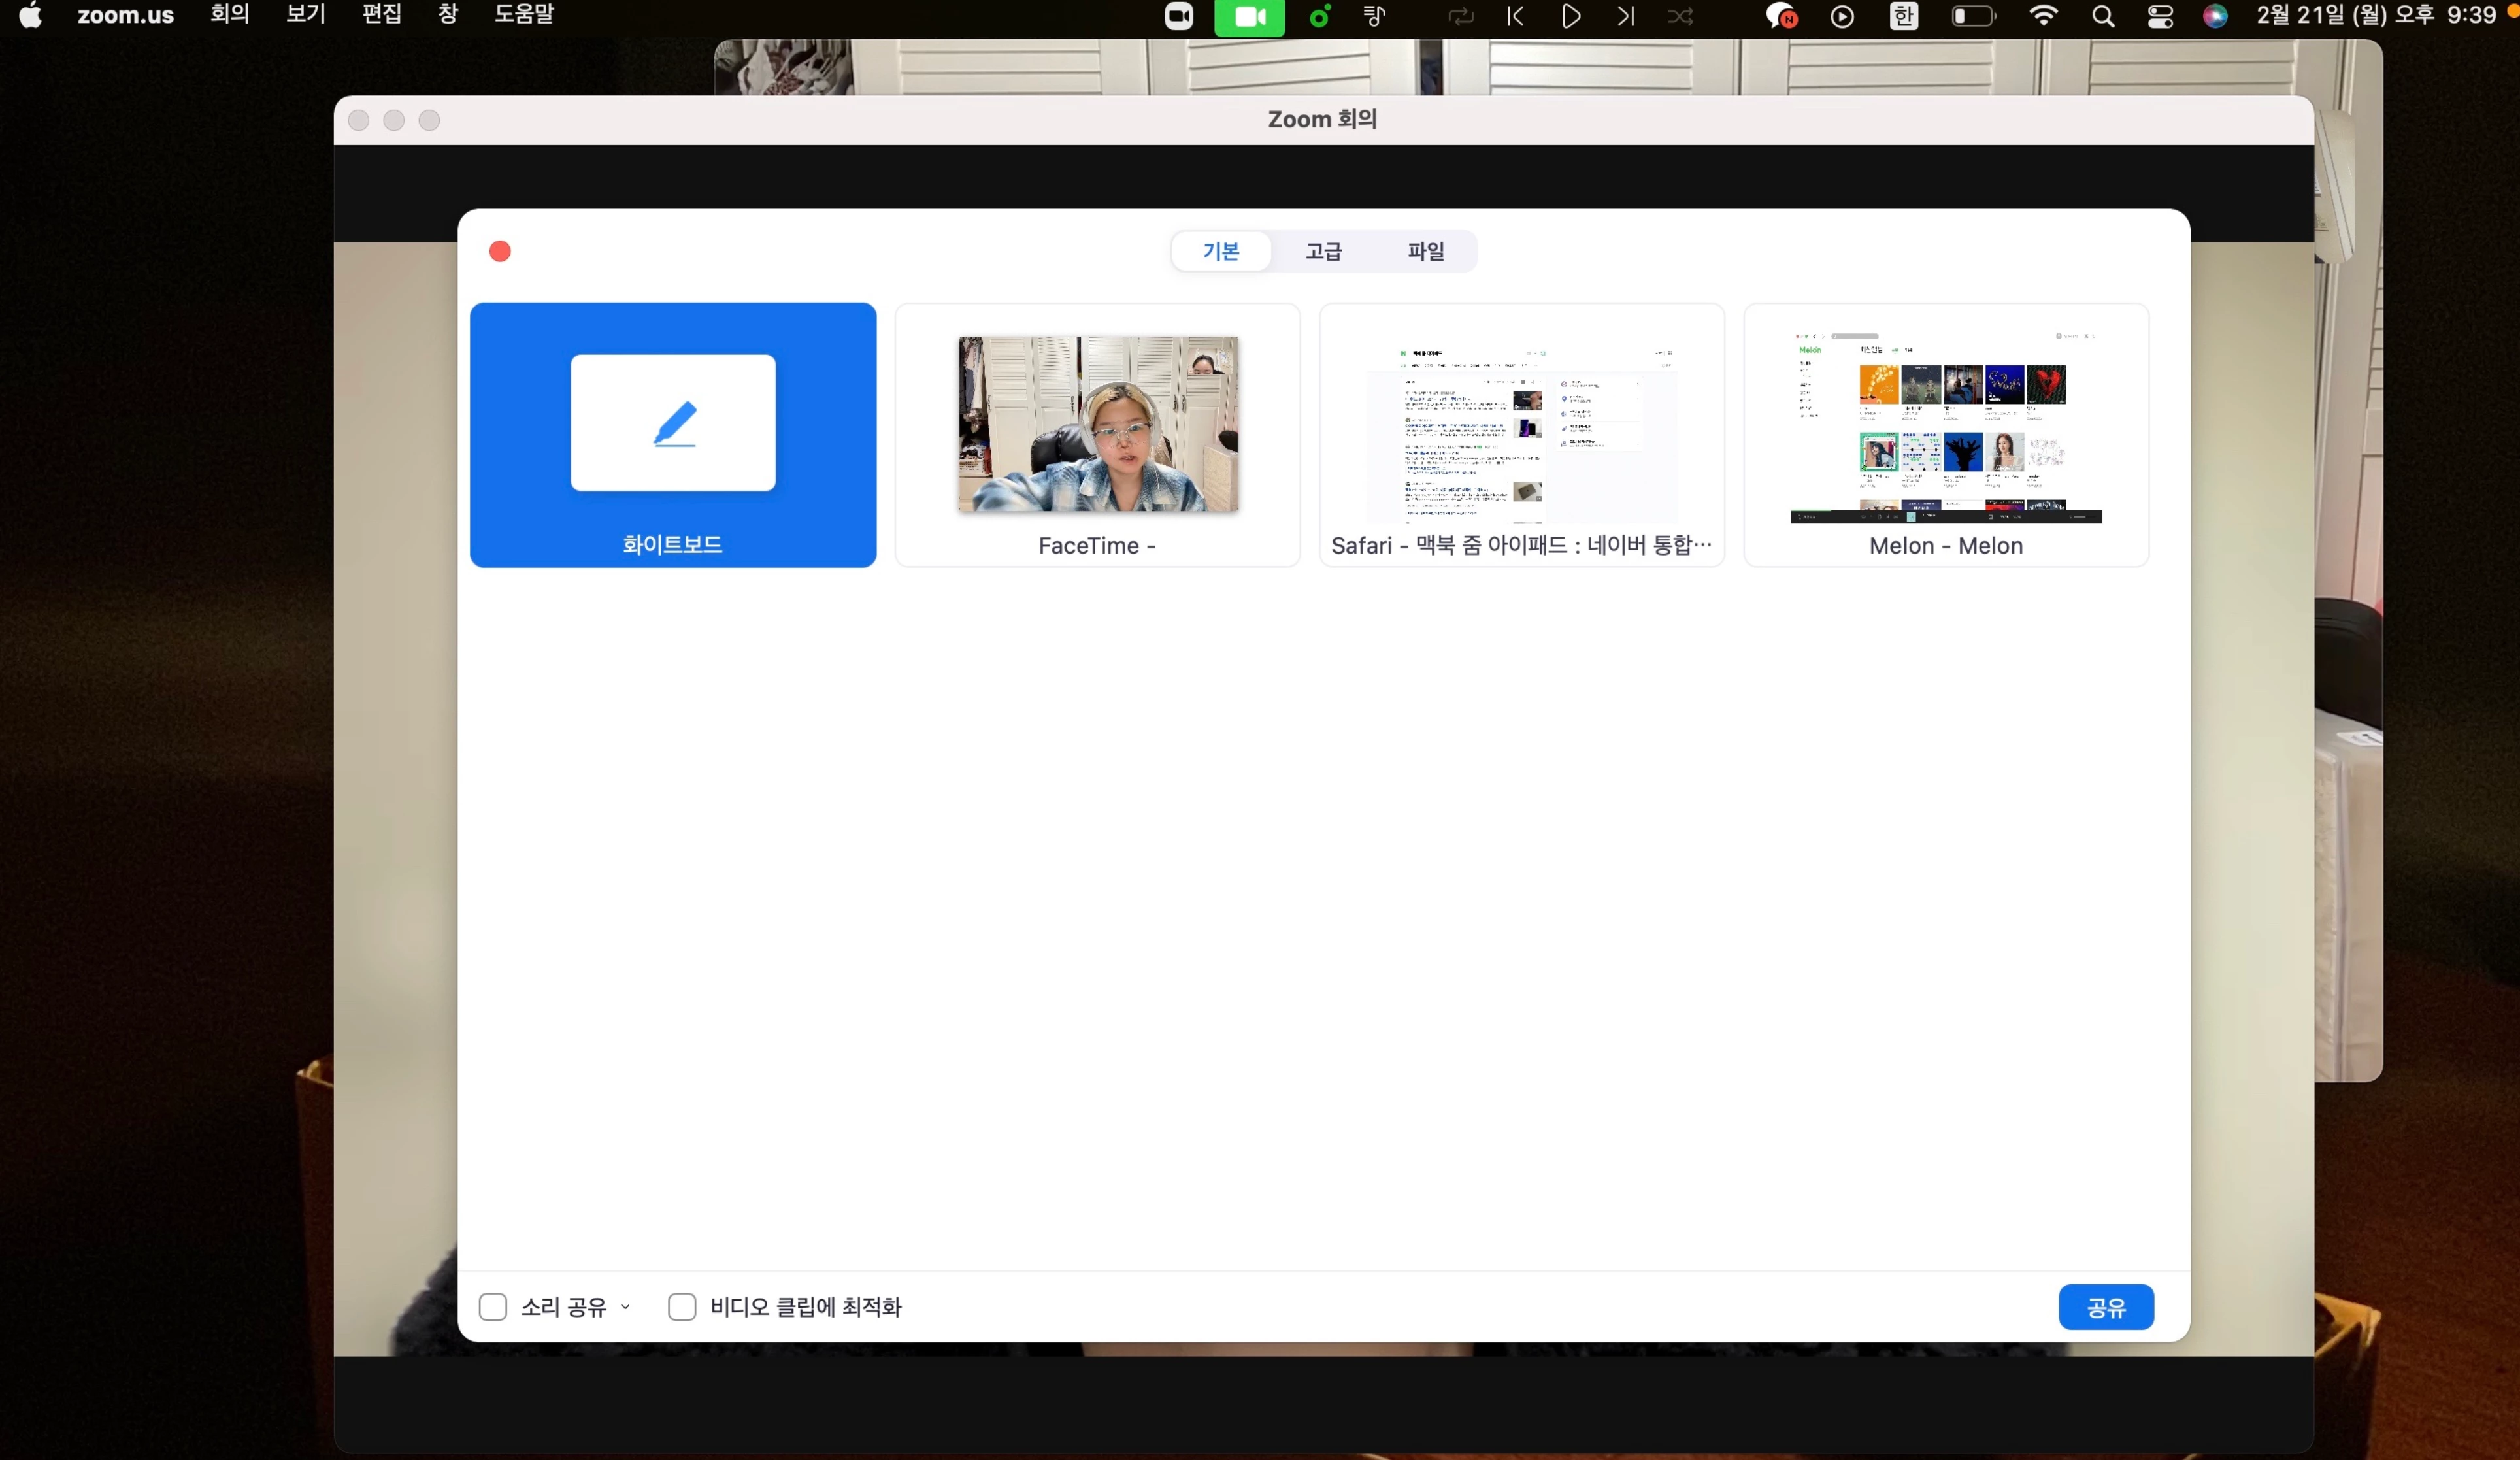Viewport: 2520px width, 1460px height.
Task: Enable the 소리 공유 checkbox
Action: click(x=493, y=1306)
